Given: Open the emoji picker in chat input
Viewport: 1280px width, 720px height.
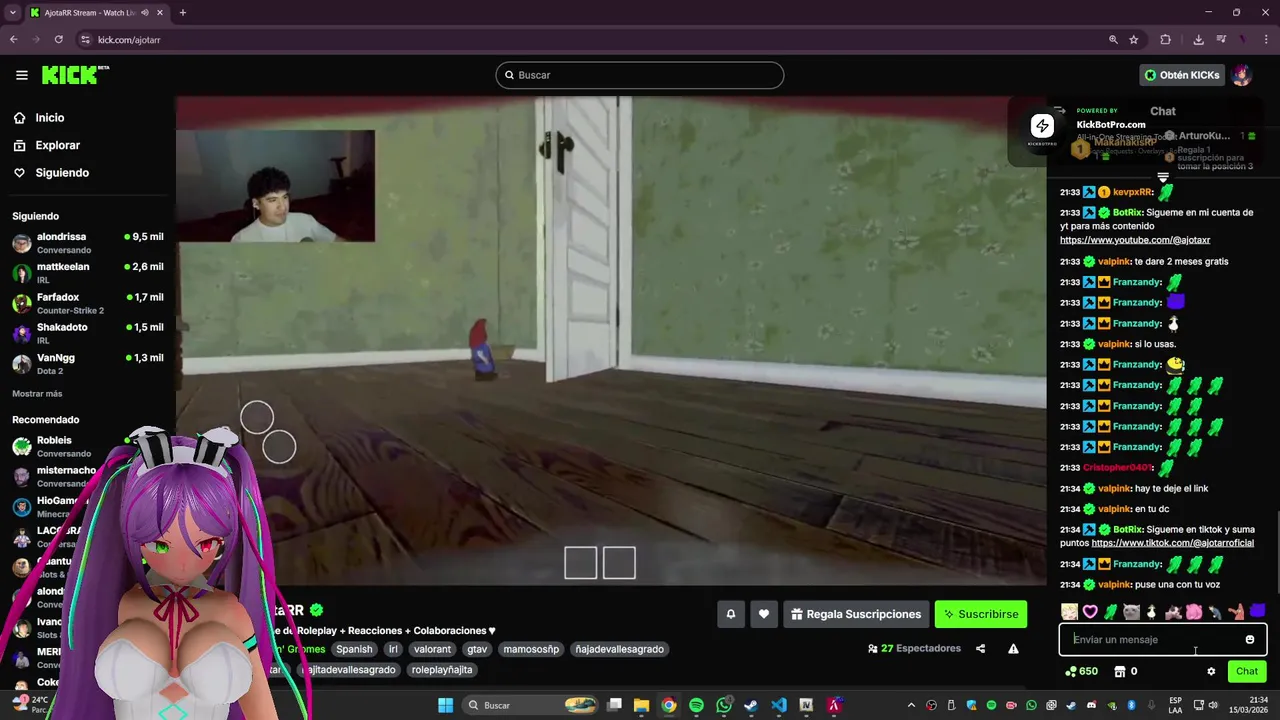Looking at the screenshot, I should point(1250,640).
